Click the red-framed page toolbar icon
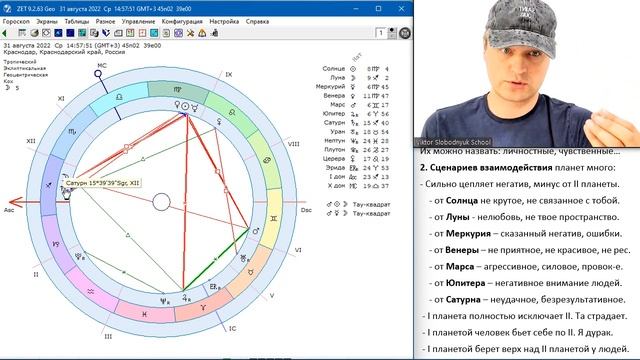This screenshot has height=360, width=640. pyautogui.click(x=142, y=33)
